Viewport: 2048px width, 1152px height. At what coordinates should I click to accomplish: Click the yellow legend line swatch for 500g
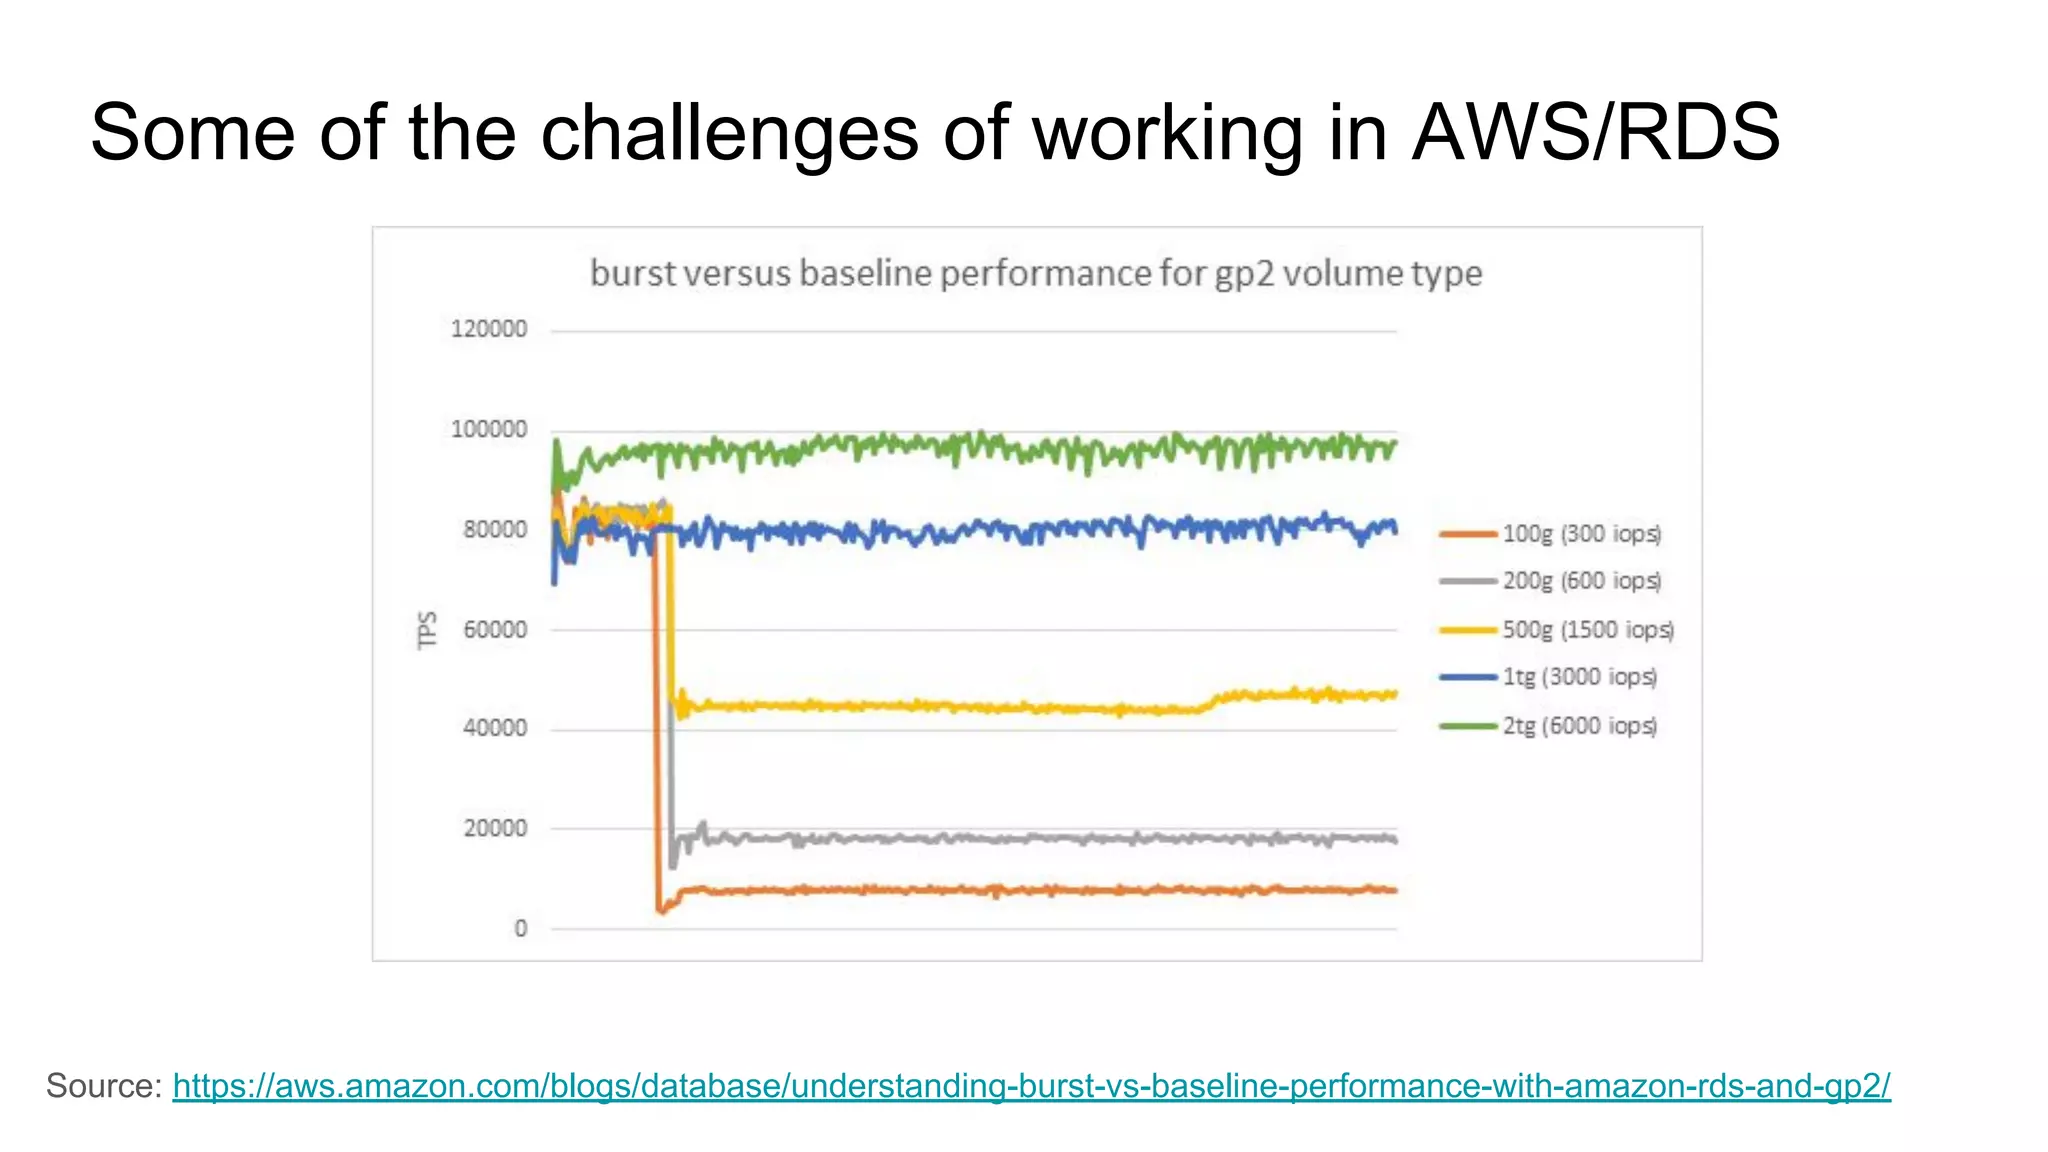1468,630
